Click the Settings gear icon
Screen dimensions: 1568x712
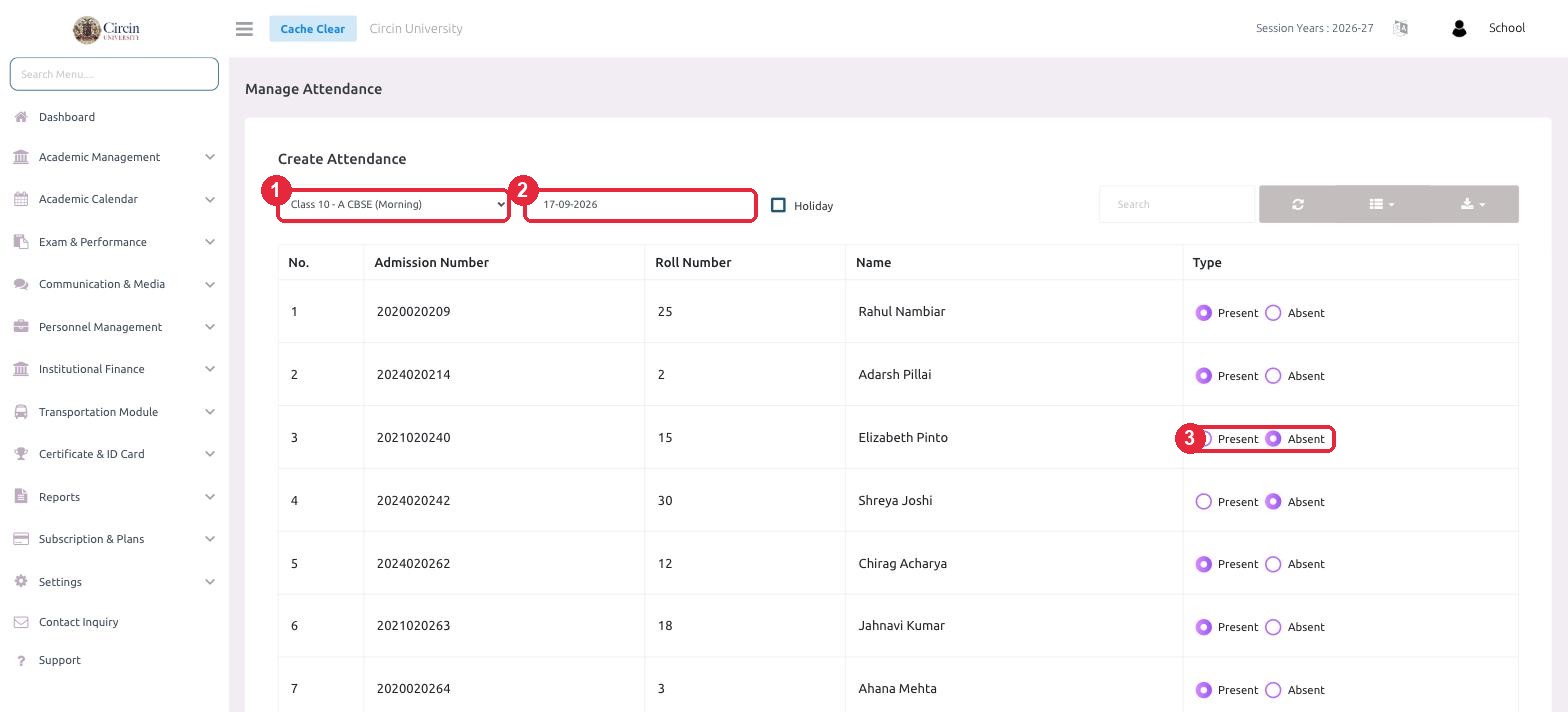pos(21,582)
